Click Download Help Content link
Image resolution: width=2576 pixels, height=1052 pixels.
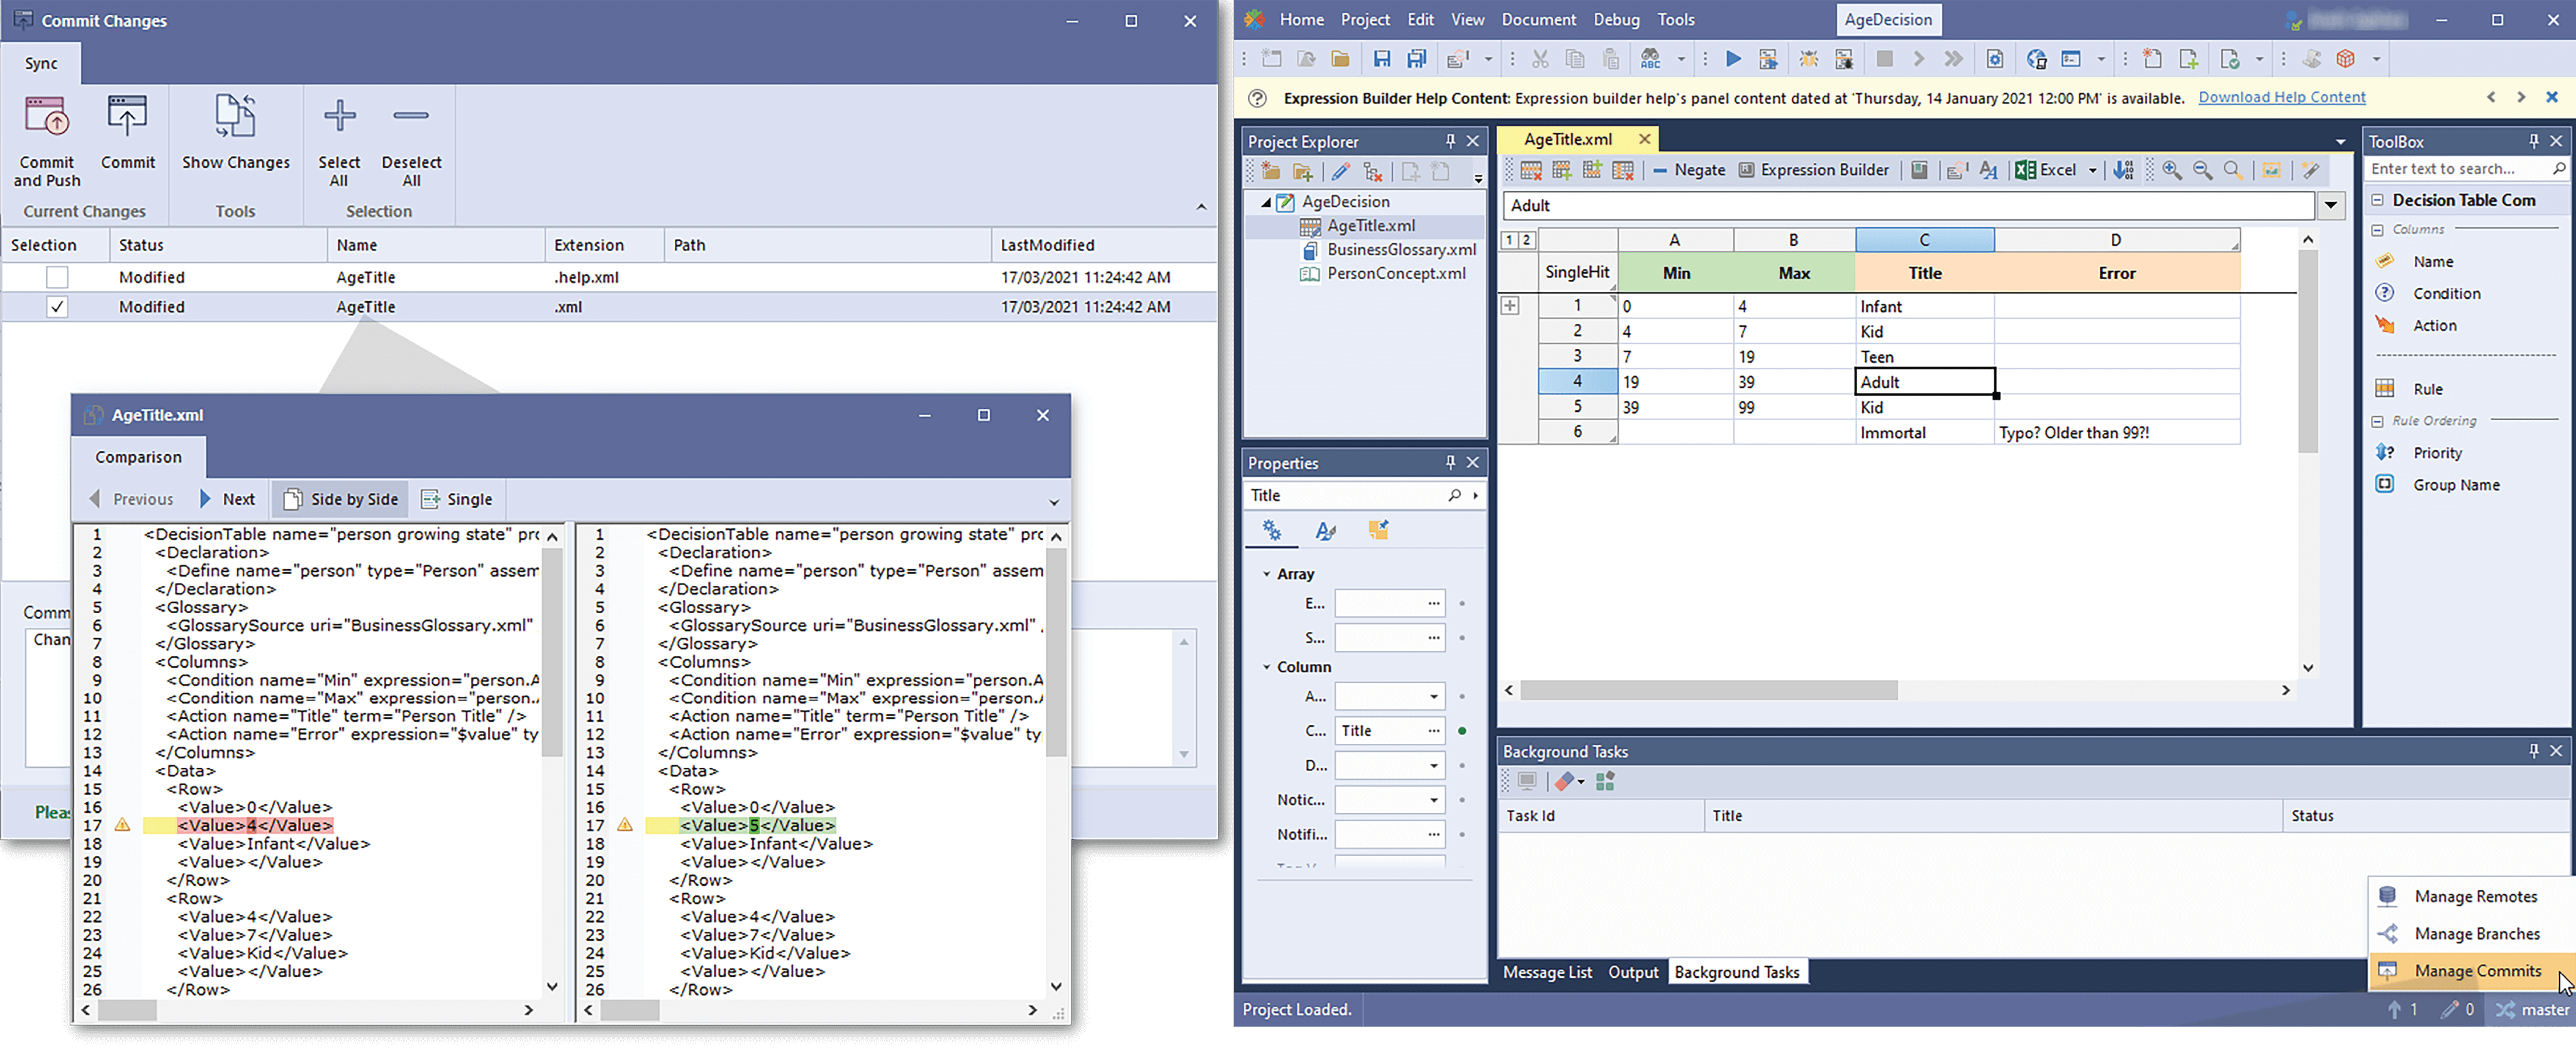click(x=2281, y=97)
